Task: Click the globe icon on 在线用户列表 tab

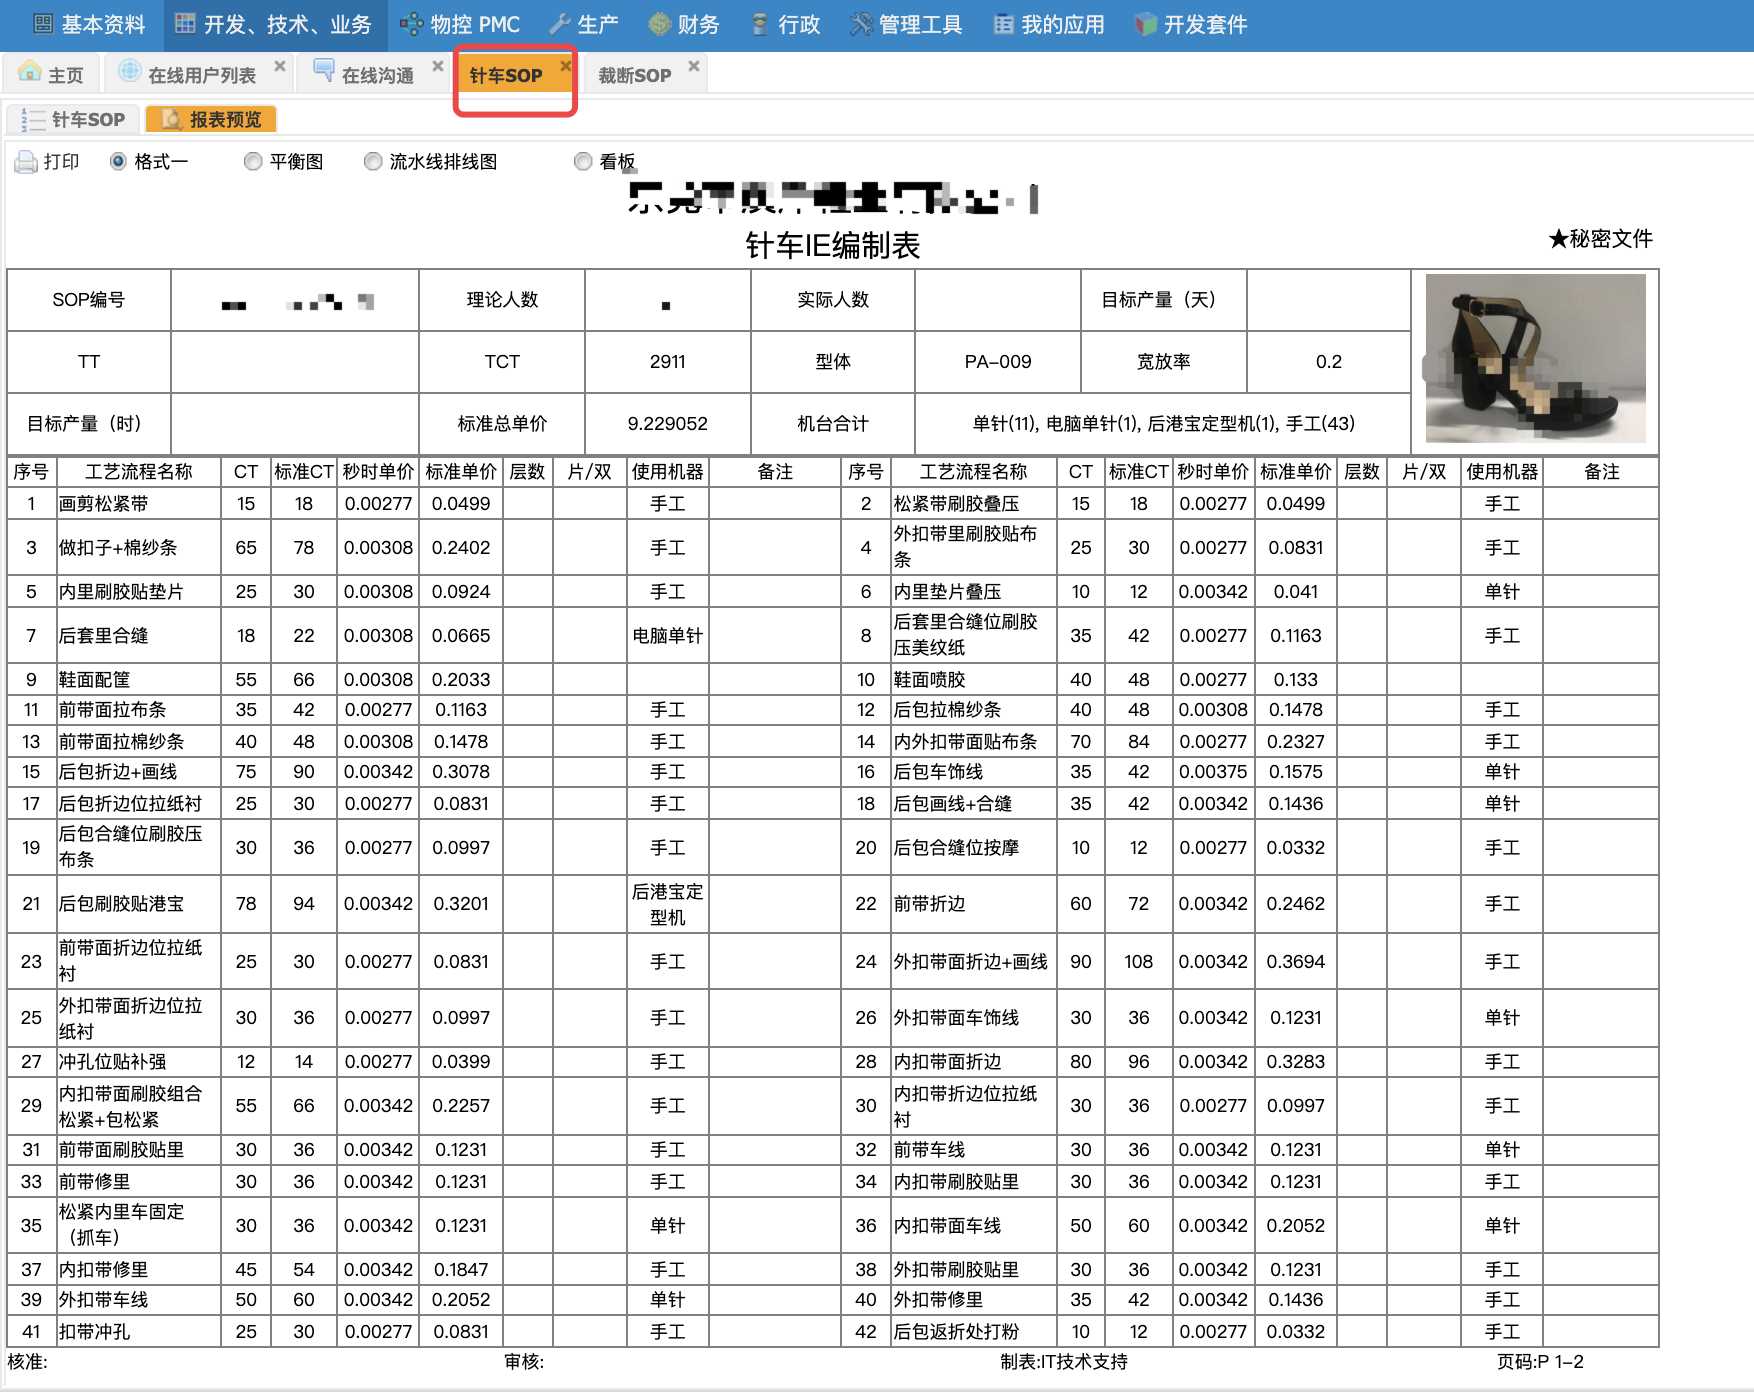Action: (x=130, y=73)
